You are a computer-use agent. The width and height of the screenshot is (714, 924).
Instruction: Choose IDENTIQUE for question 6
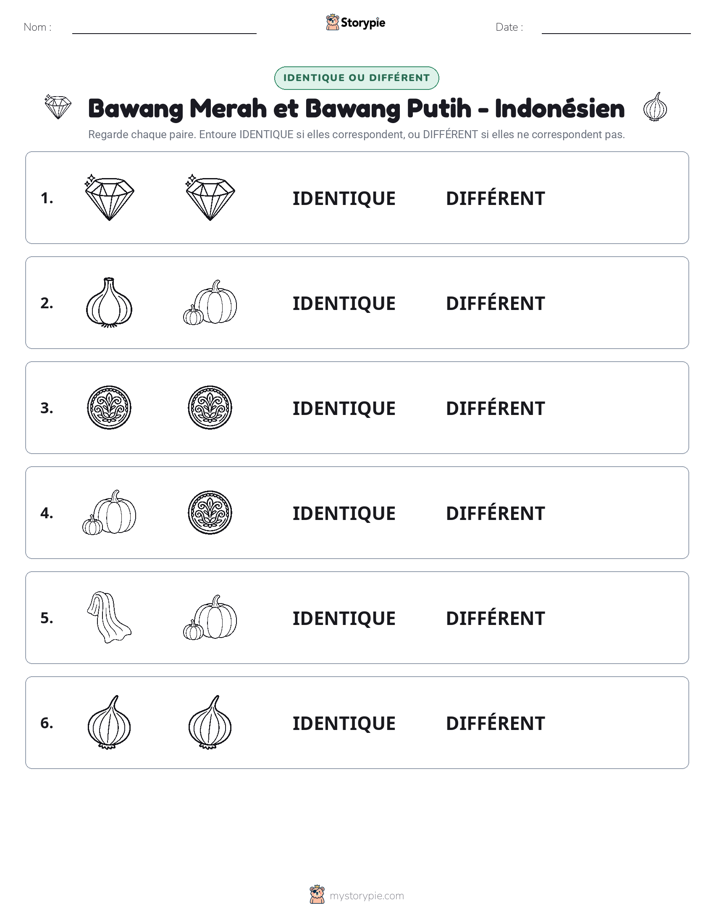pyautogui.click(x=344, y=724)
